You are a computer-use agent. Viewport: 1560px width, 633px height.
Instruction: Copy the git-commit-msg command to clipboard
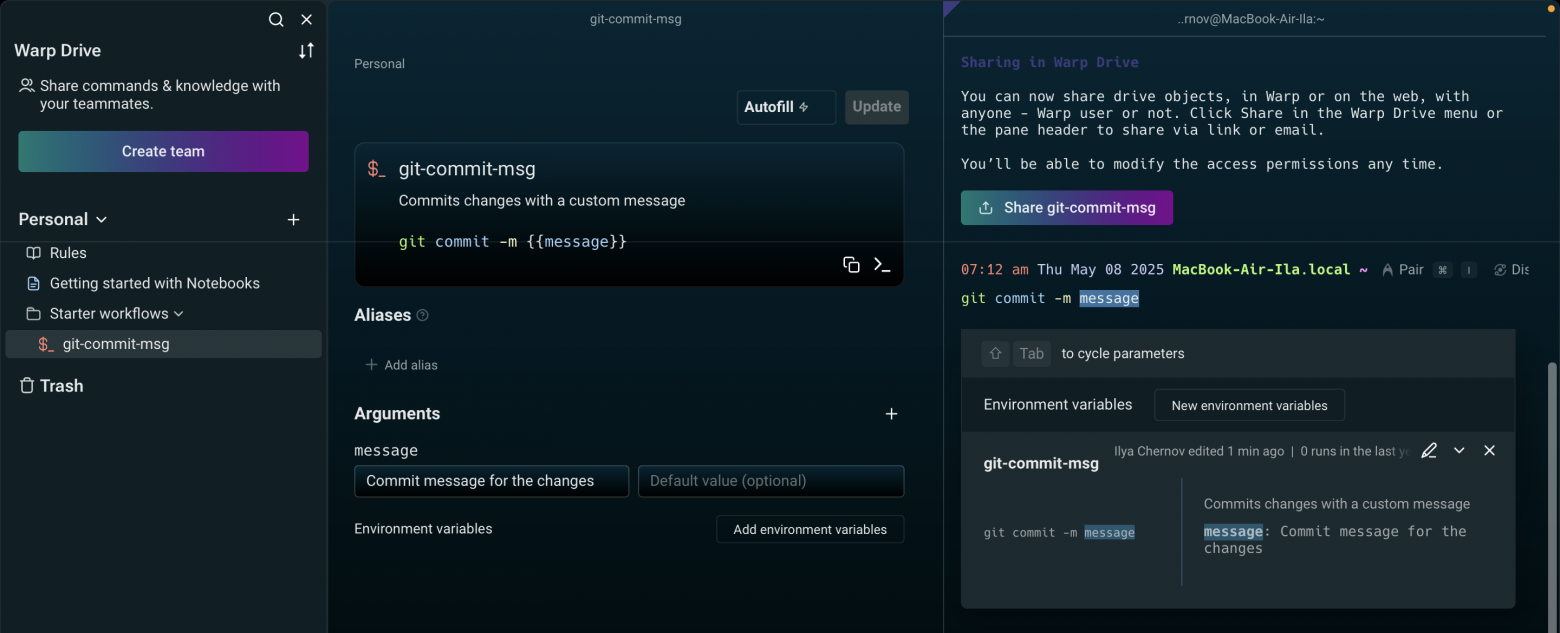851,265
